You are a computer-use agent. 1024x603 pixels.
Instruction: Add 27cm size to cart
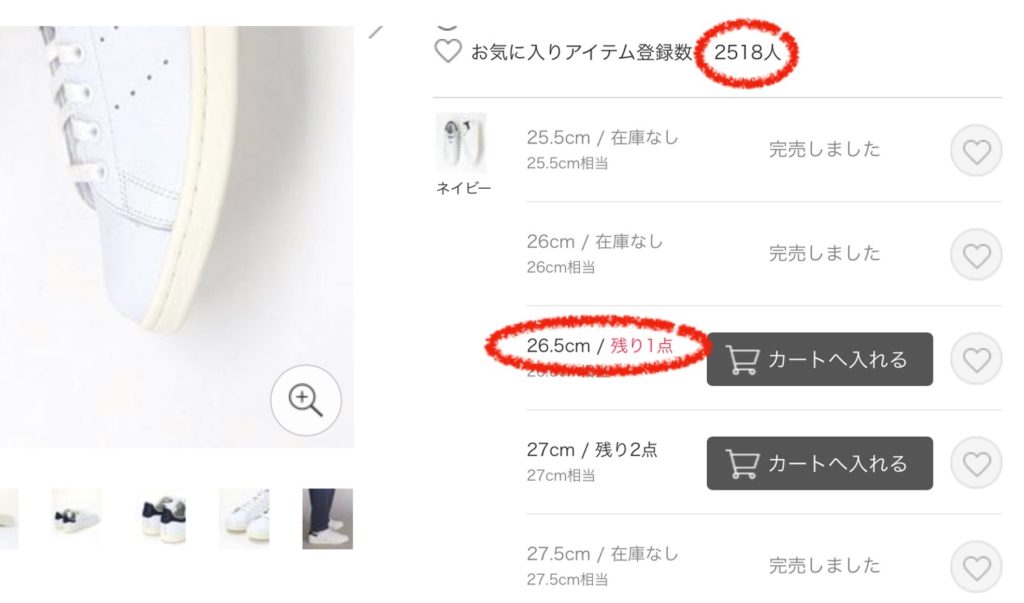(x=820, y=463)
